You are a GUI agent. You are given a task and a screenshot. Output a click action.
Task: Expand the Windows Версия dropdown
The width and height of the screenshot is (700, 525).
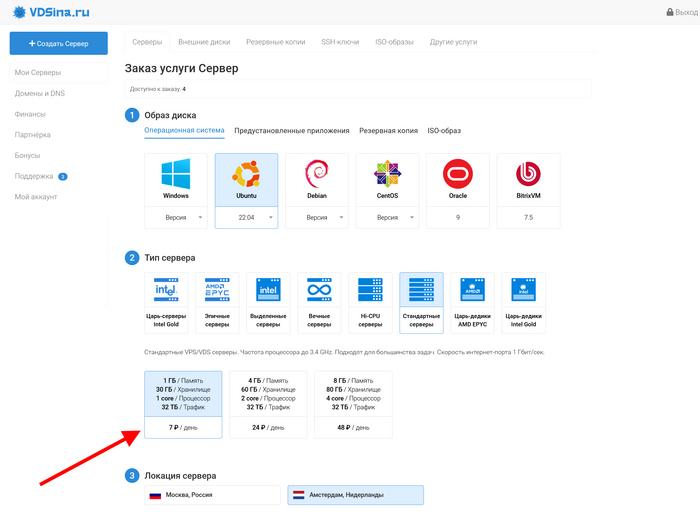176,217
